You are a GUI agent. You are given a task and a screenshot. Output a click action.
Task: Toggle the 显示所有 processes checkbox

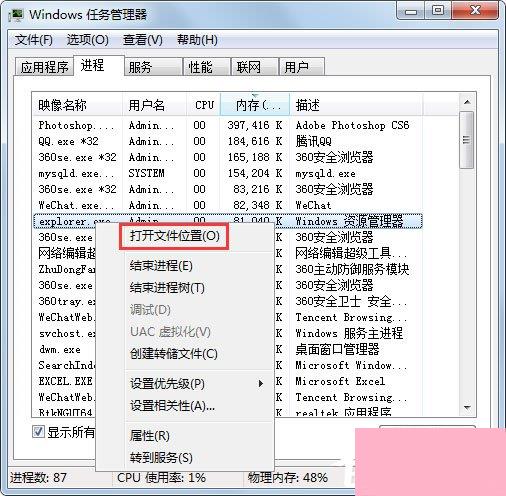click(38, 432)
